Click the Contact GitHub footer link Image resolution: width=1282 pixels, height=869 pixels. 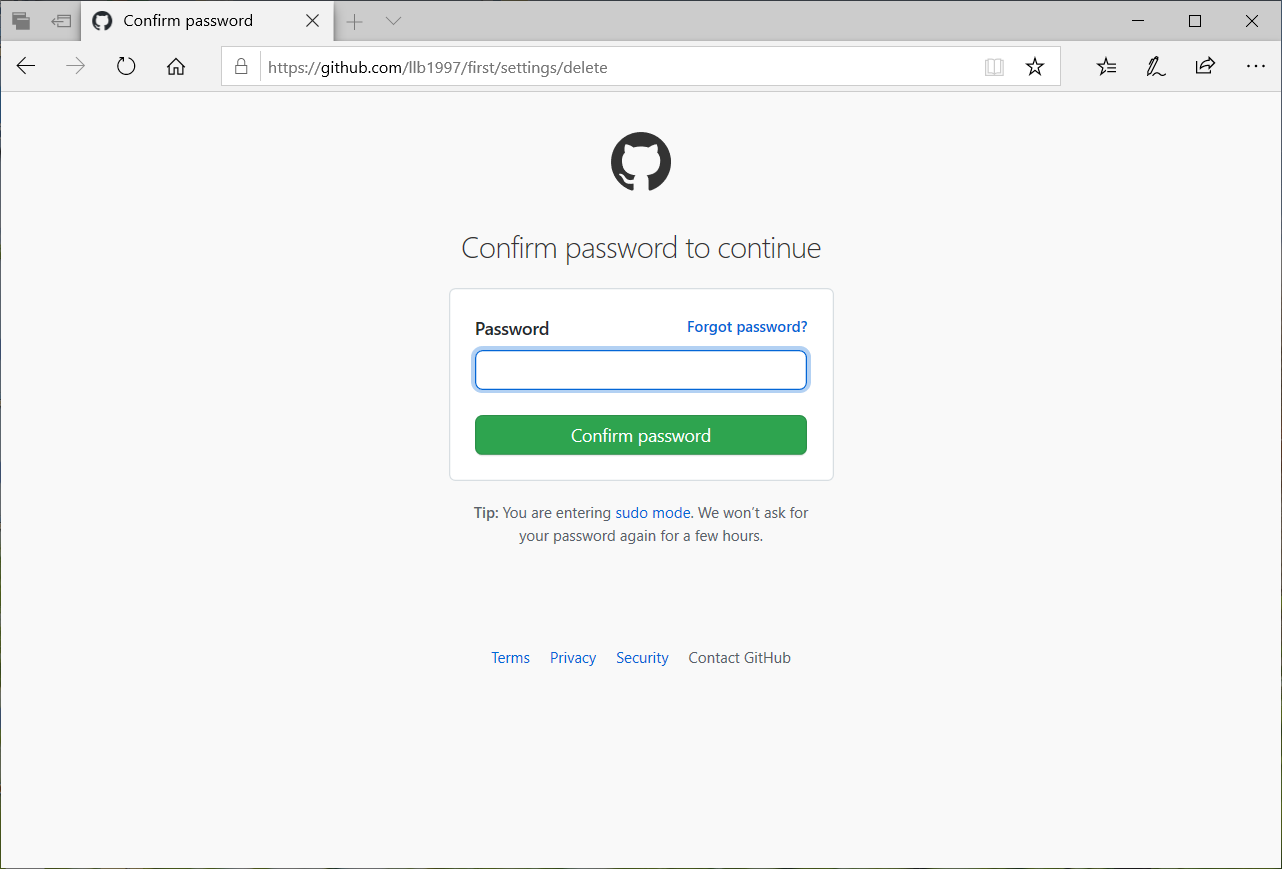(740, 657)
